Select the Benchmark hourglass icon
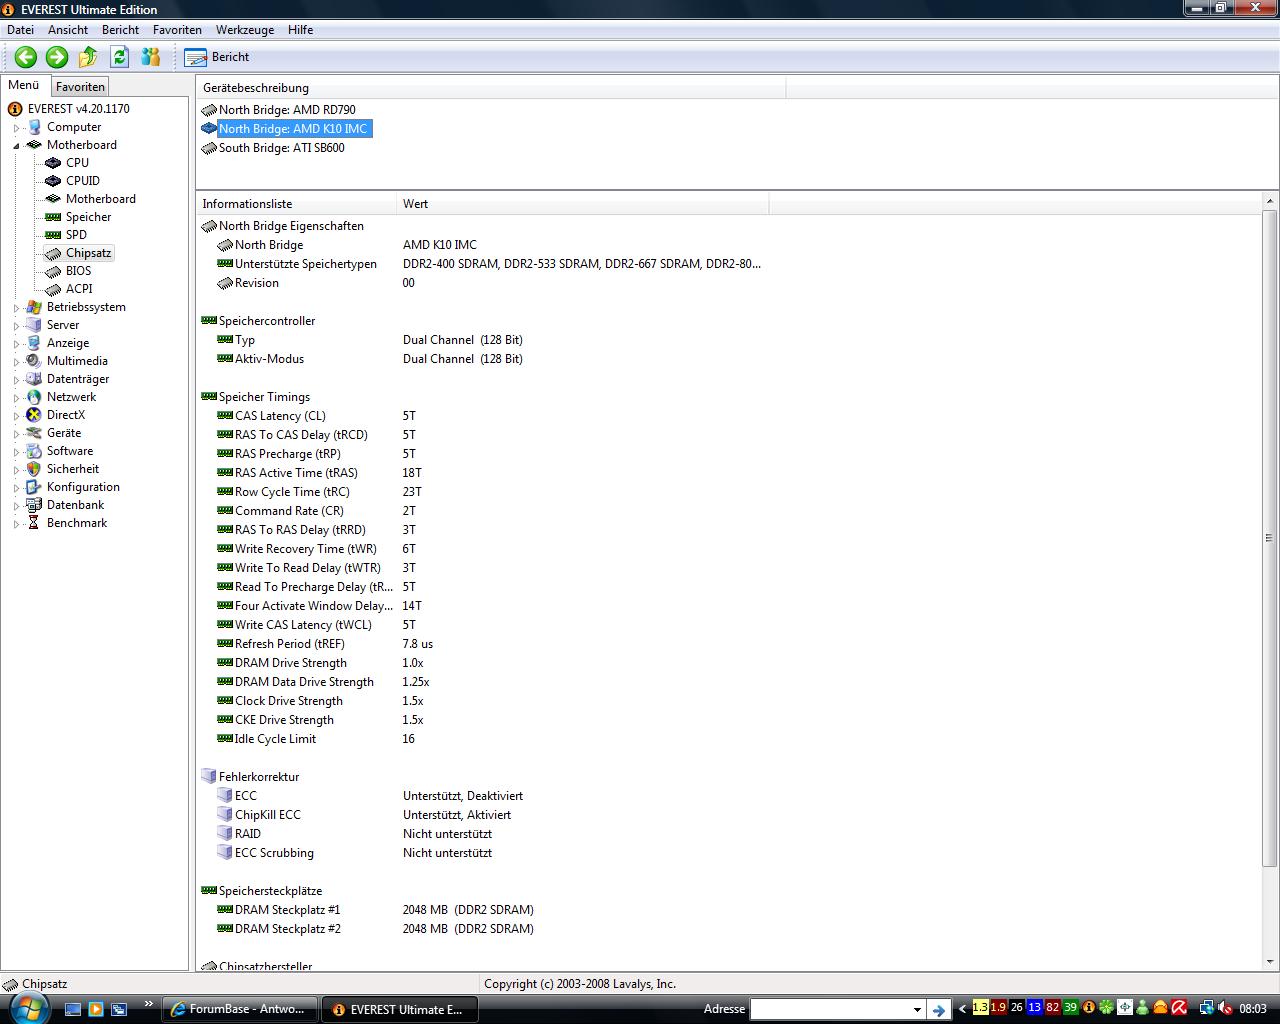1280x1024 pixels. [x=34, y=523]
